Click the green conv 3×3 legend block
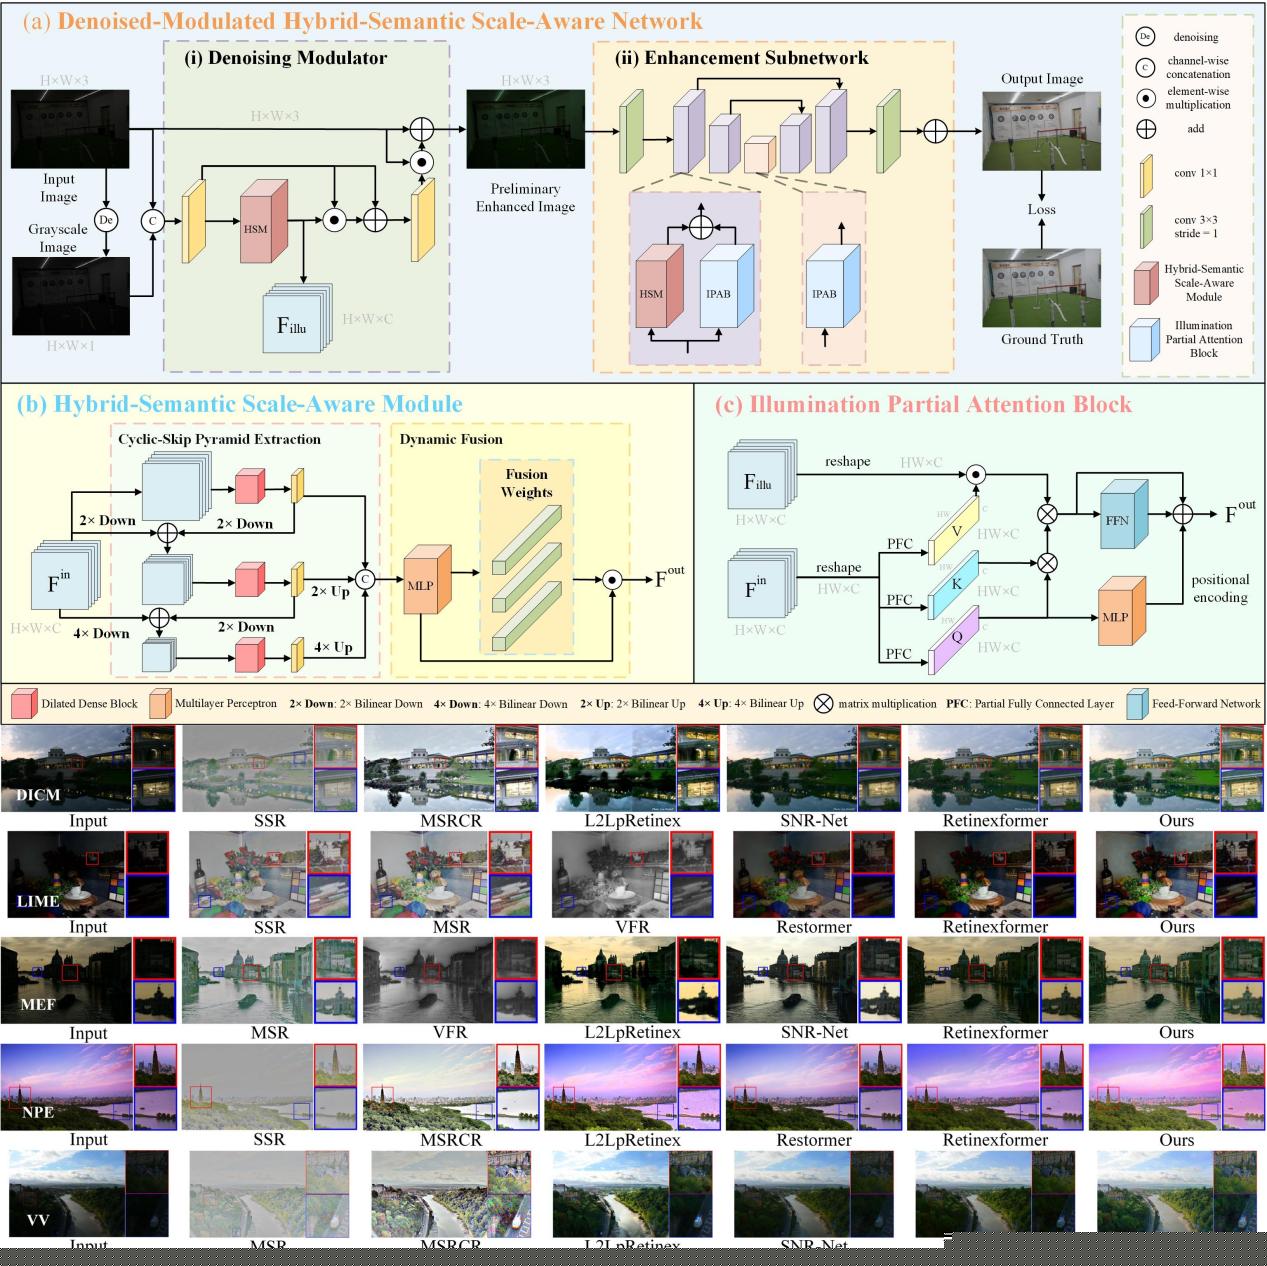This screenshot has width=1267, height=1266. pos(1146,226)
